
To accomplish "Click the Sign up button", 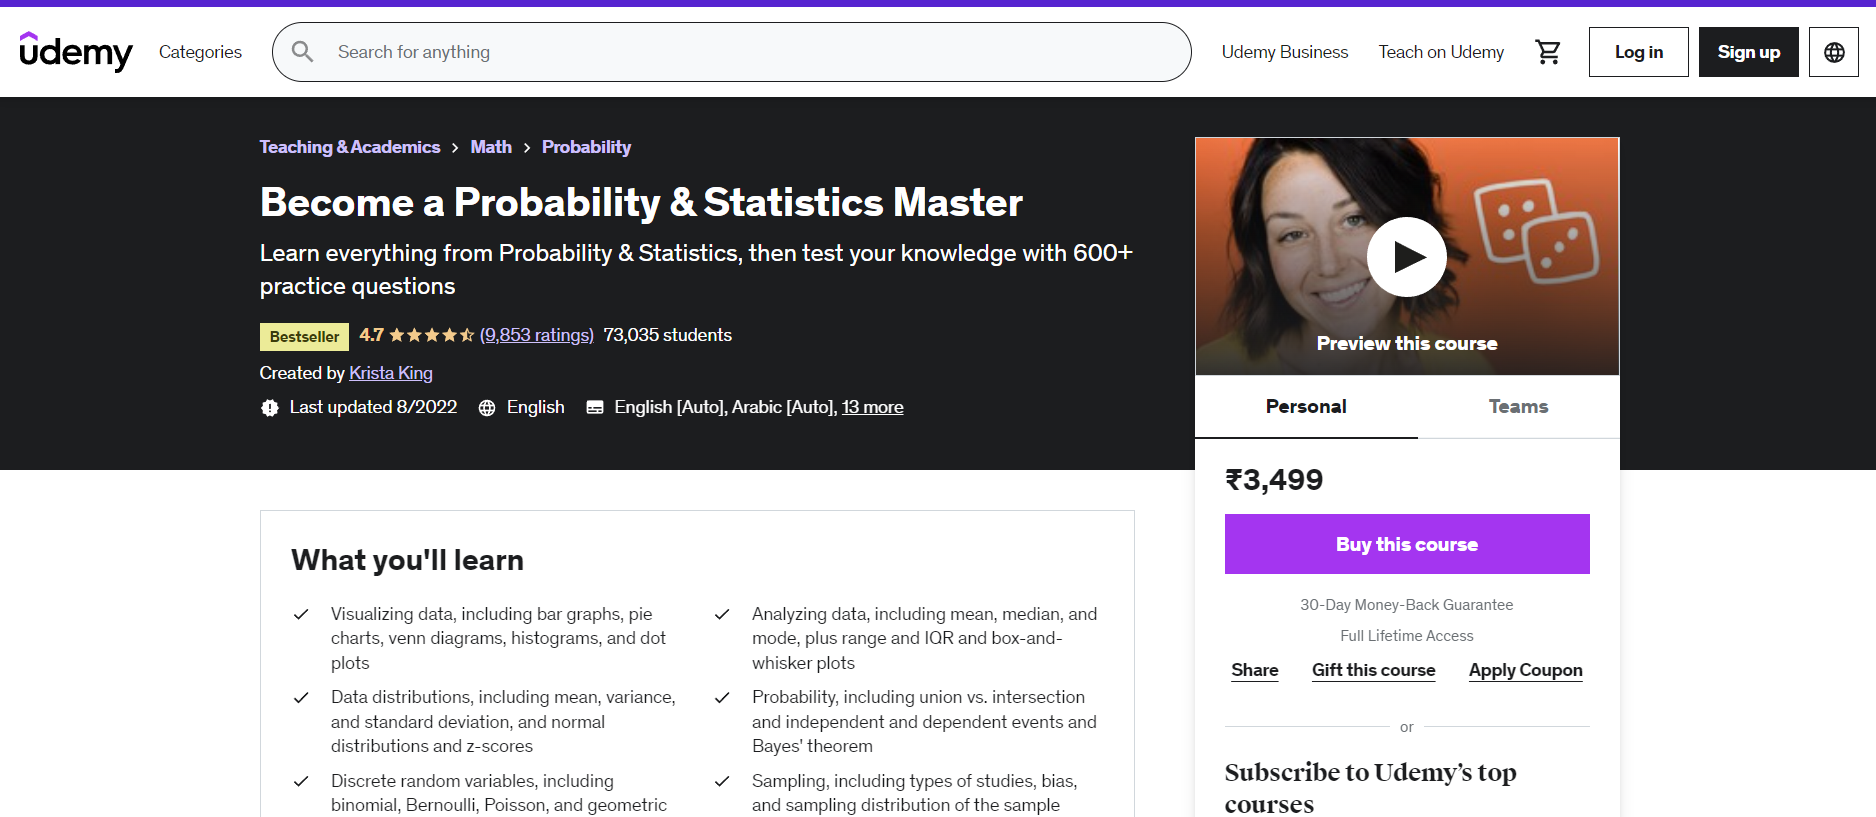I will (x=1748, y=52).
